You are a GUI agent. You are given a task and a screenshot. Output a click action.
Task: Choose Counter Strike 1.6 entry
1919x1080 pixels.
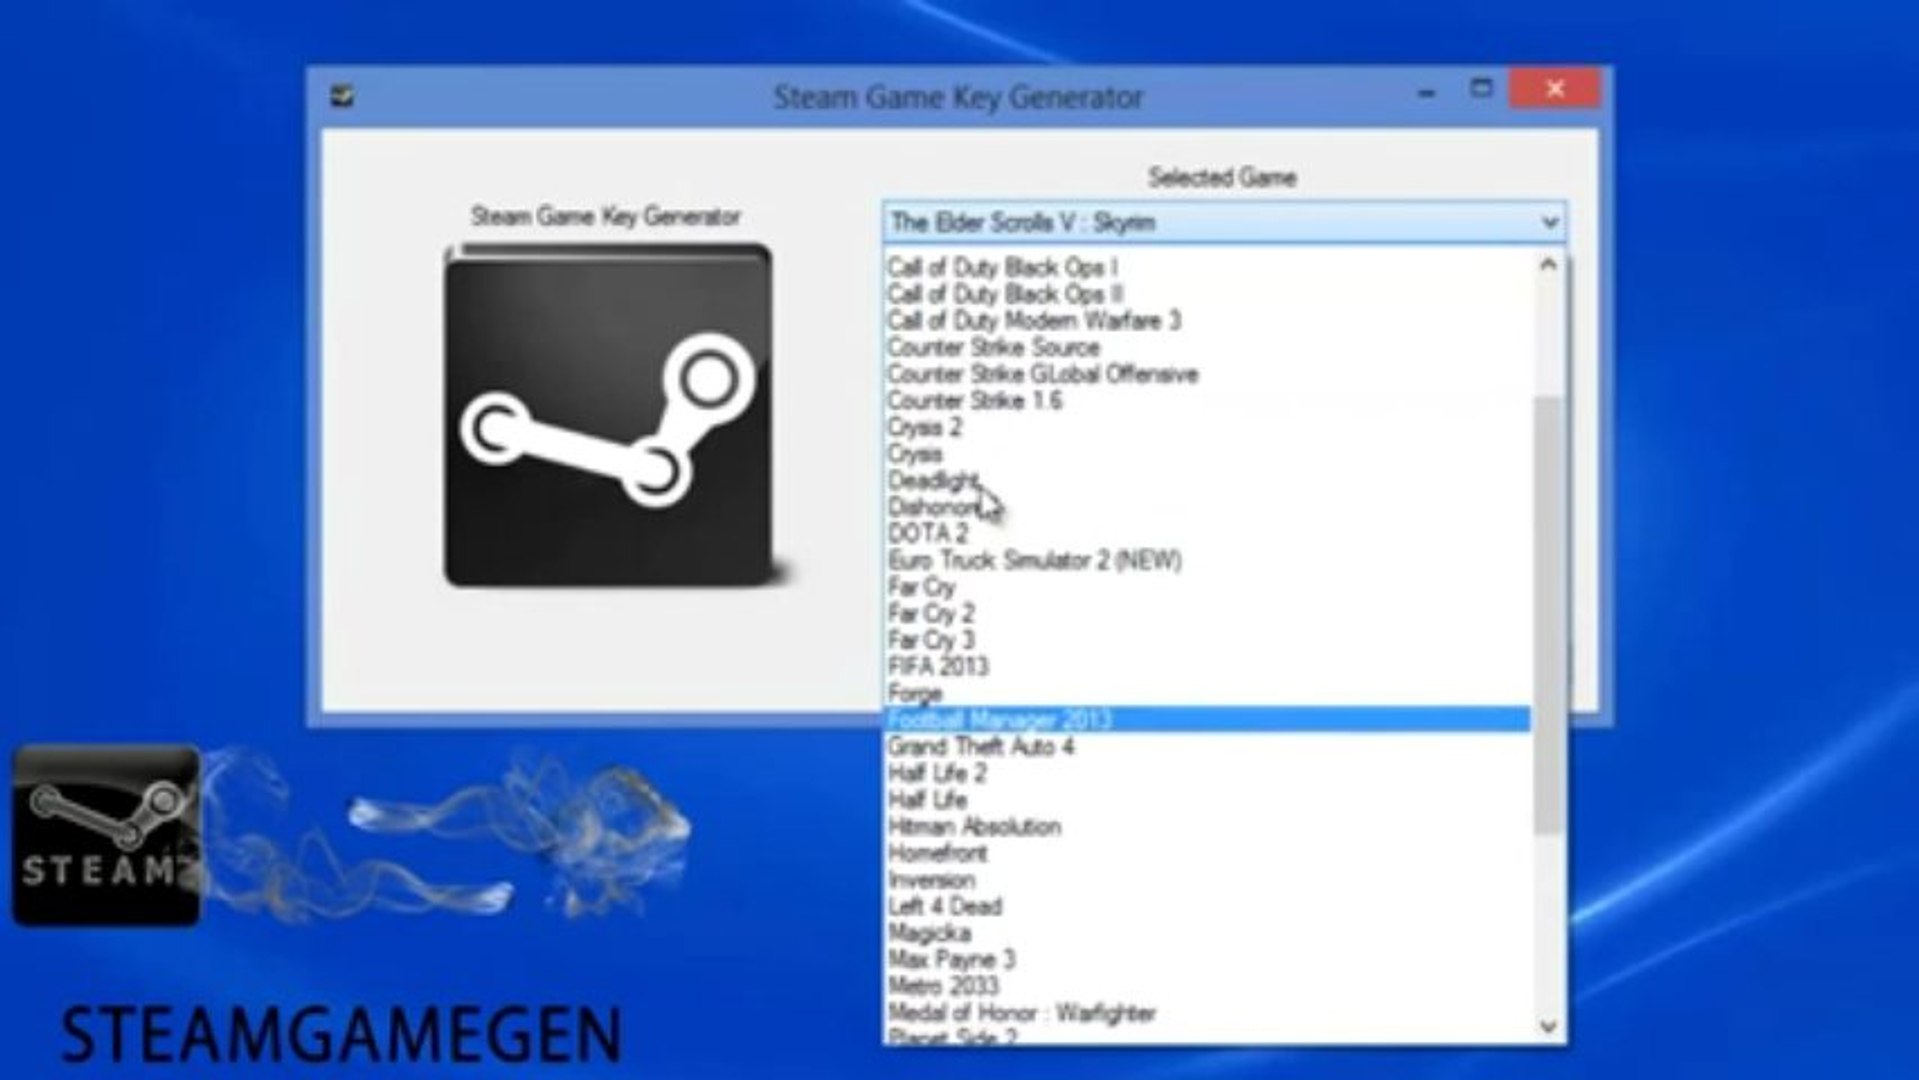[x=975, y=400]
